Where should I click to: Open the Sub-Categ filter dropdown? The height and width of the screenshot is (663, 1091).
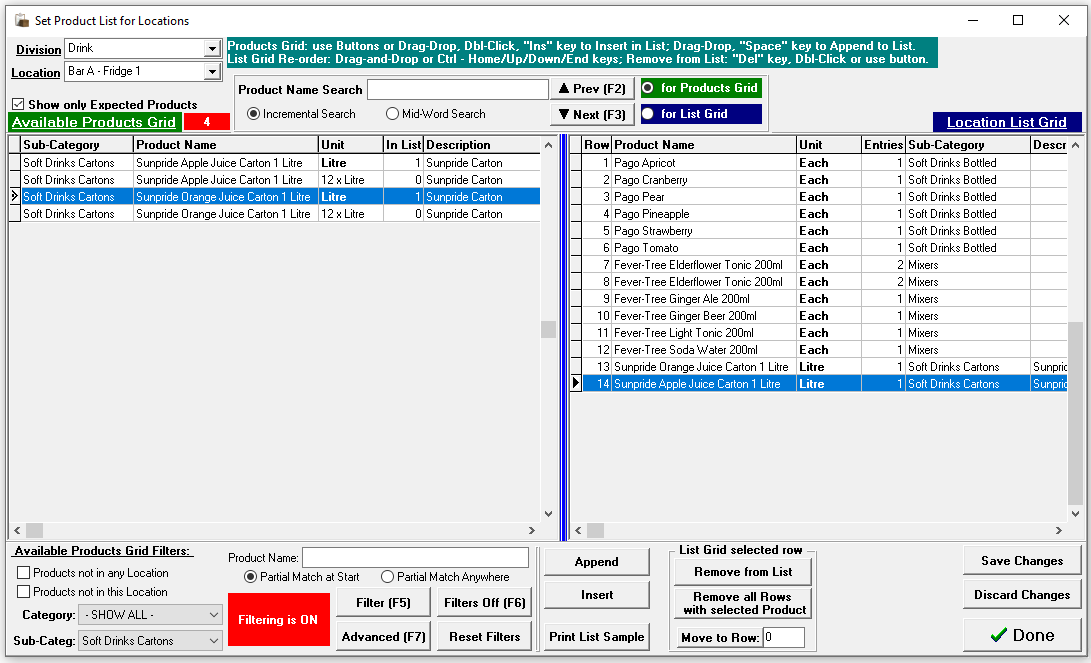[x=213, y=641]
